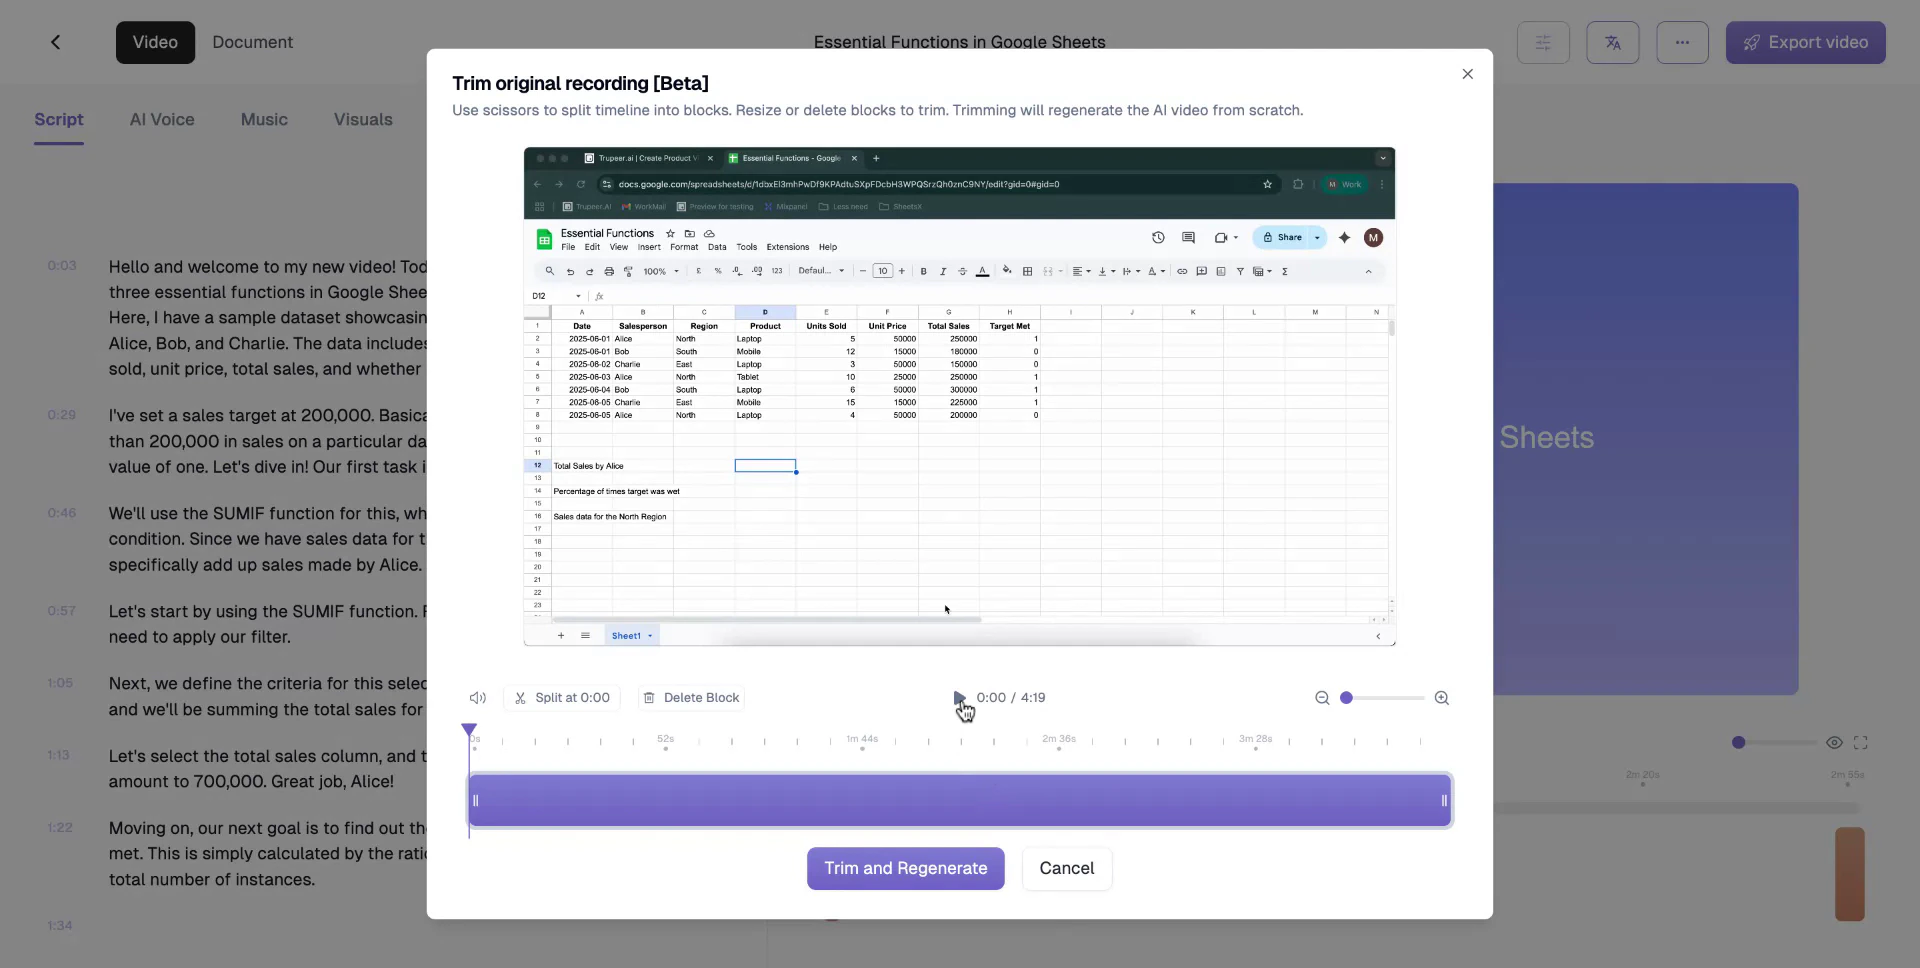Play the trim preview video

959,698
